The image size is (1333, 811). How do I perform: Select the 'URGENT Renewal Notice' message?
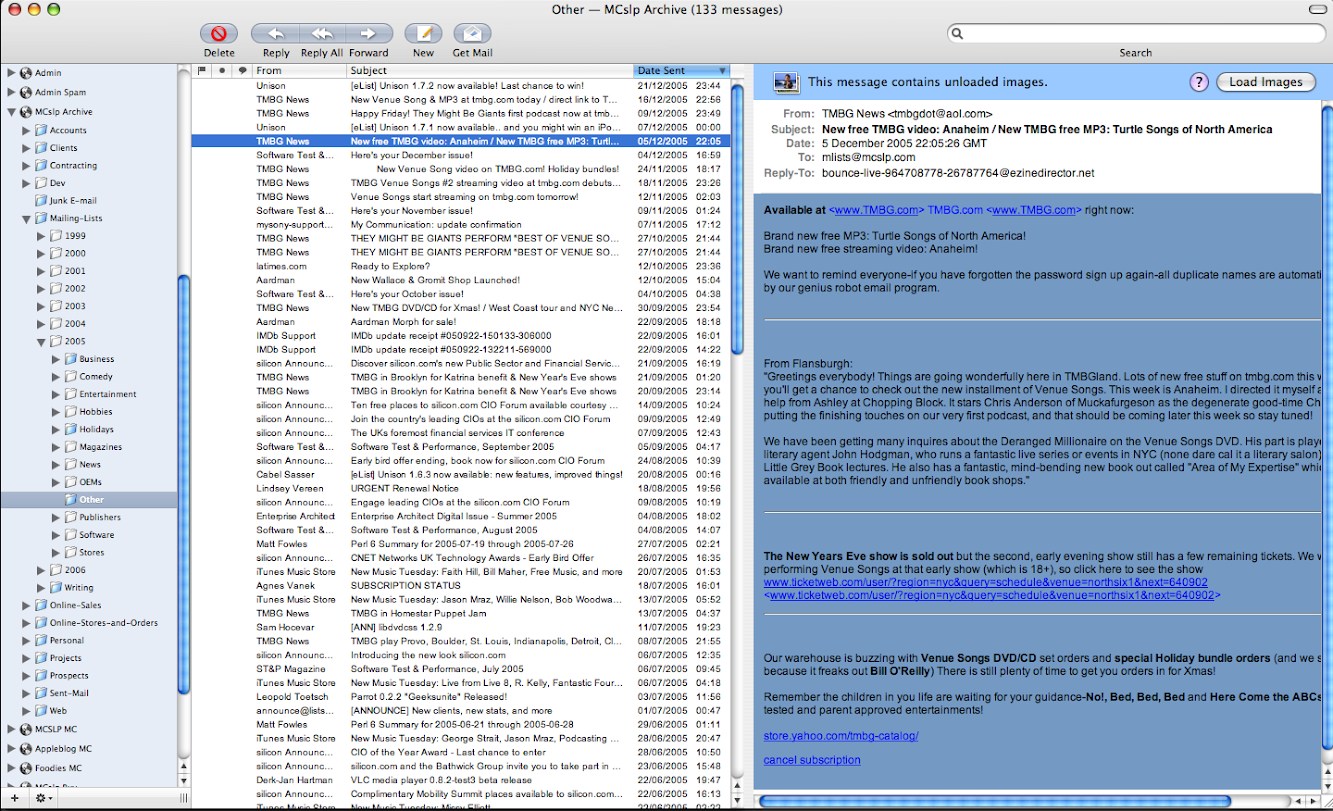[x=461, y=489]
